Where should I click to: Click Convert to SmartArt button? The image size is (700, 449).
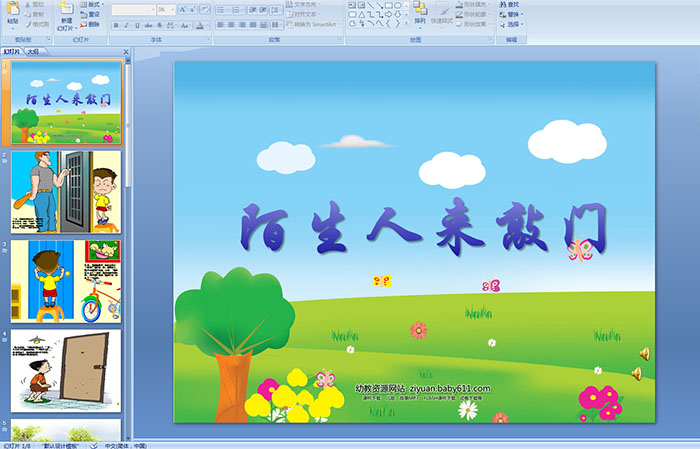314,24
